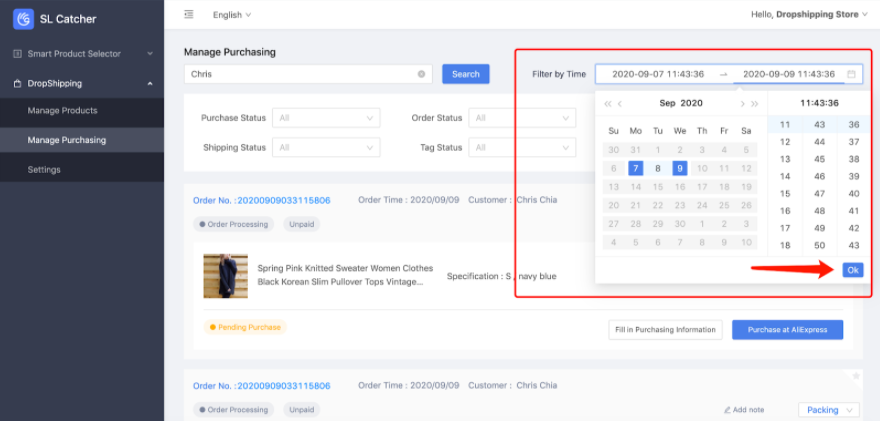Click the Search button
The height and width of the screenshot is (421, 880).
(466, 74)
